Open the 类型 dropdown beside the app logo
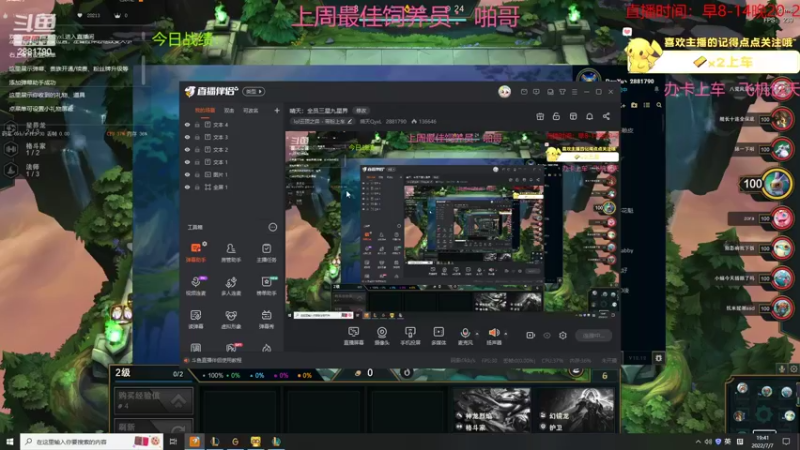Image resolution: width=800 pixels, height=450 pixels. (254, 91)
